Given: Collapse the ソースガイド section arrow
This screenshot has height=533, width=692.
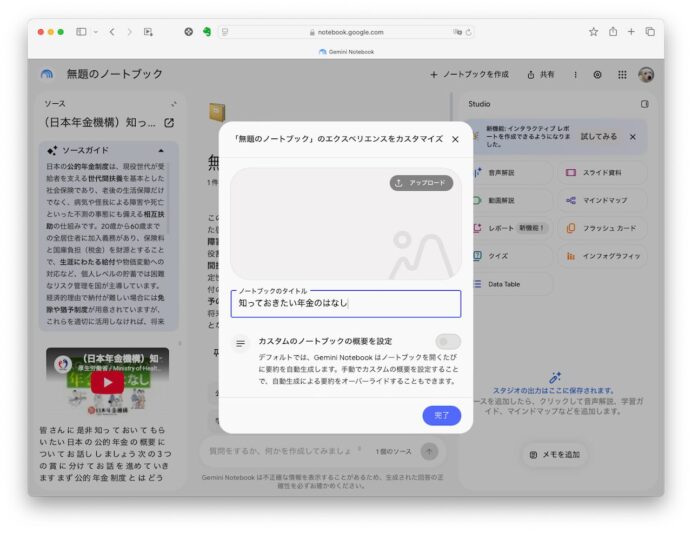Looking at the screenshot, I should (x=161, y=150).
